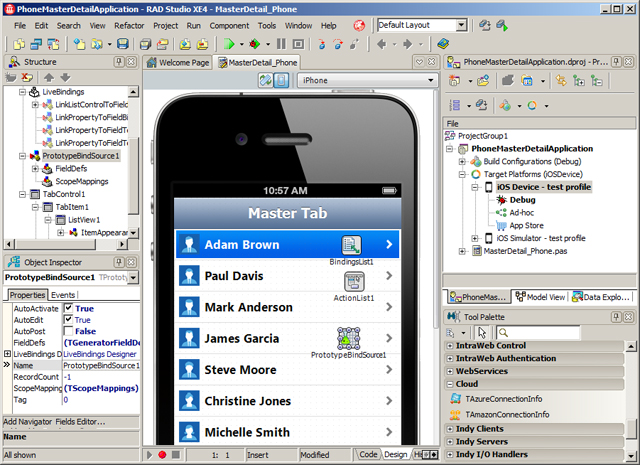Toggle the form designer orientation icon

coord(265,80)
